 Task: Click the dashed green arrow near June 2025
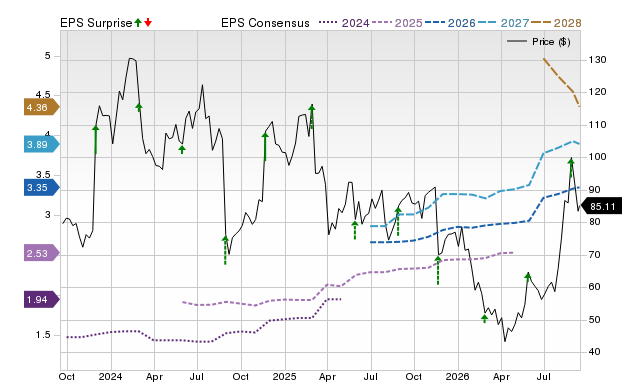pos(355,230)
